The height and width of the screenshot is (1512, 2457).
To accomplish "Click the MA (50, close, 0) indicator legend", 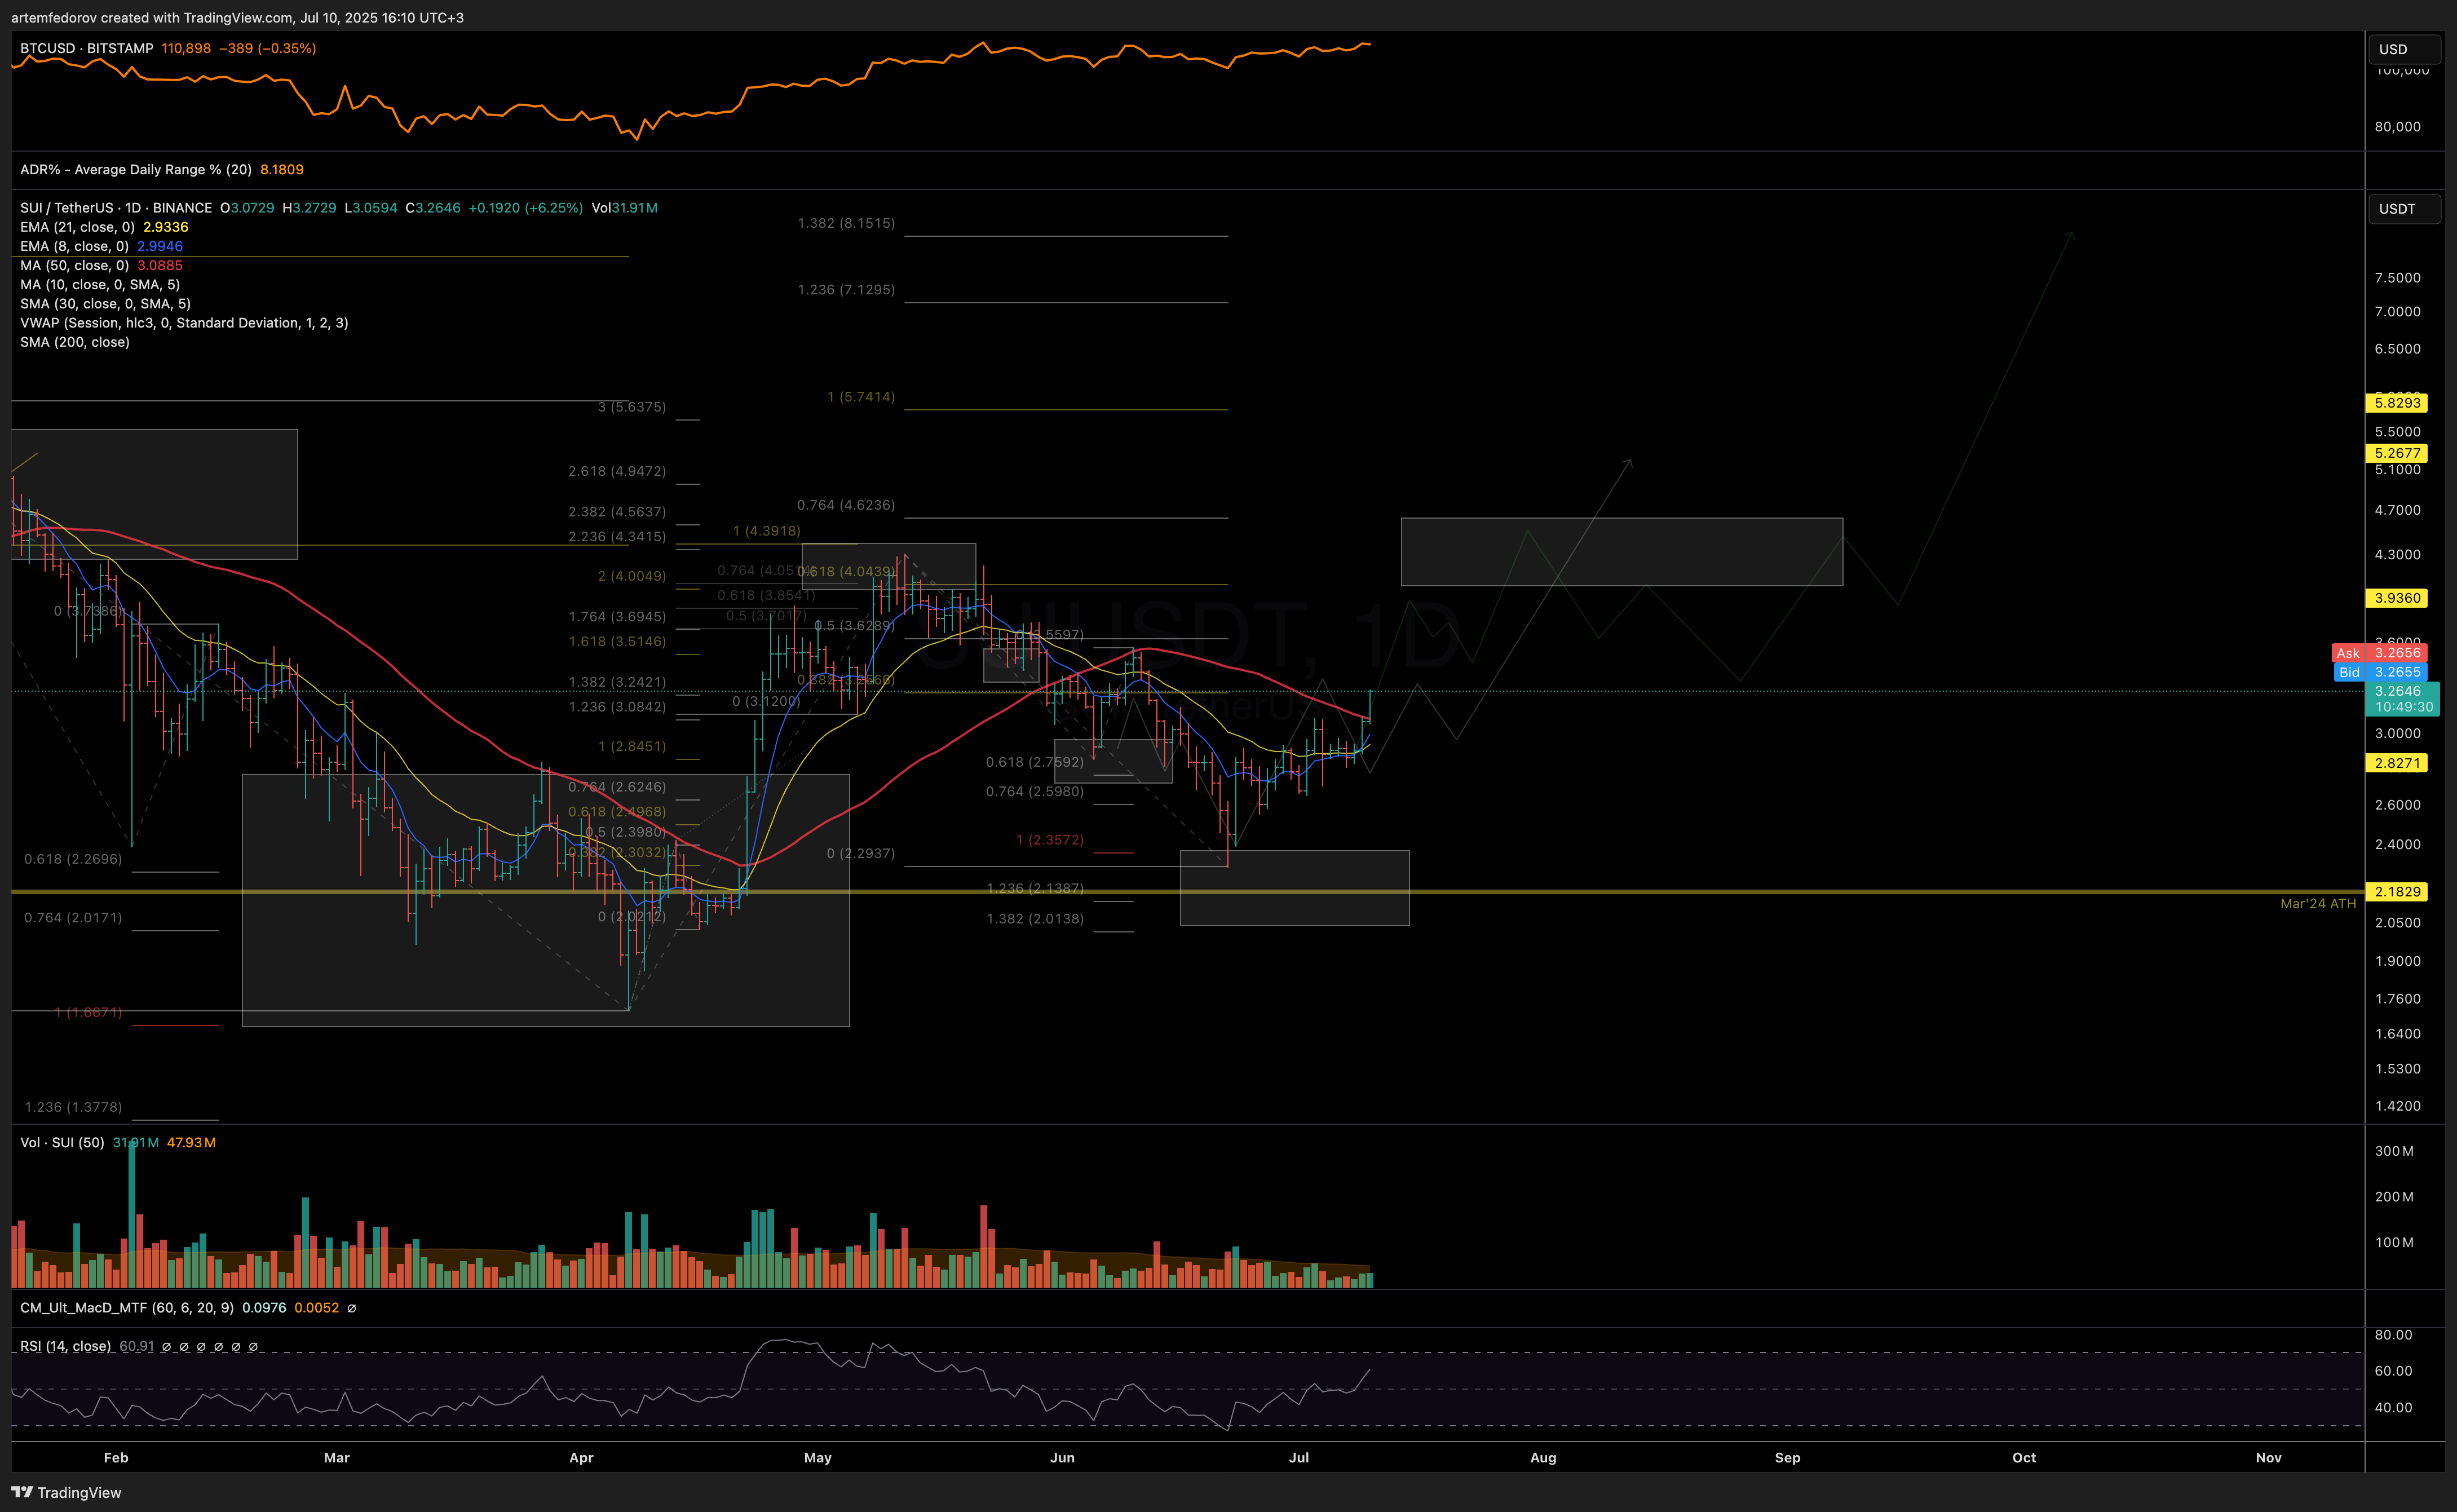I will 74,265.
